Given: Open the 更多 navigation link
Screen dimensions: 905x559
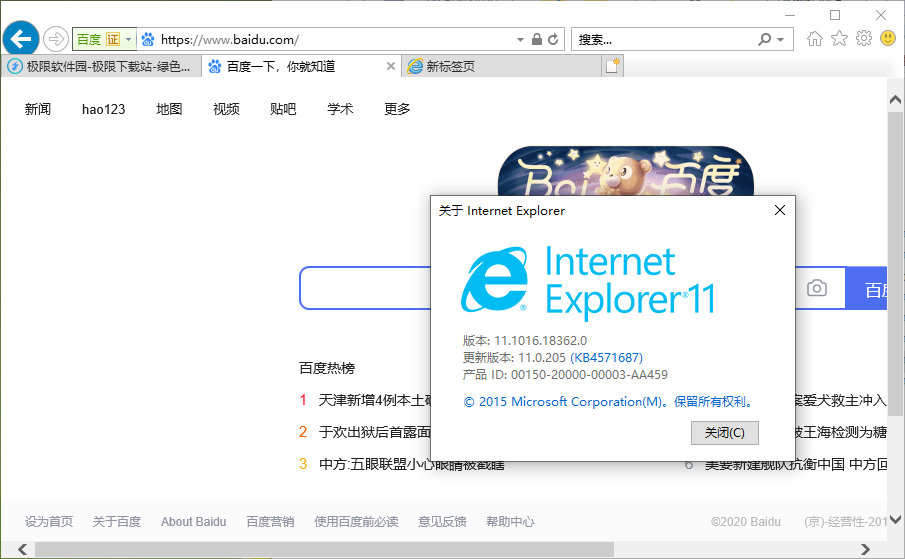Looking at the screenshot, I should coord(397,109).
